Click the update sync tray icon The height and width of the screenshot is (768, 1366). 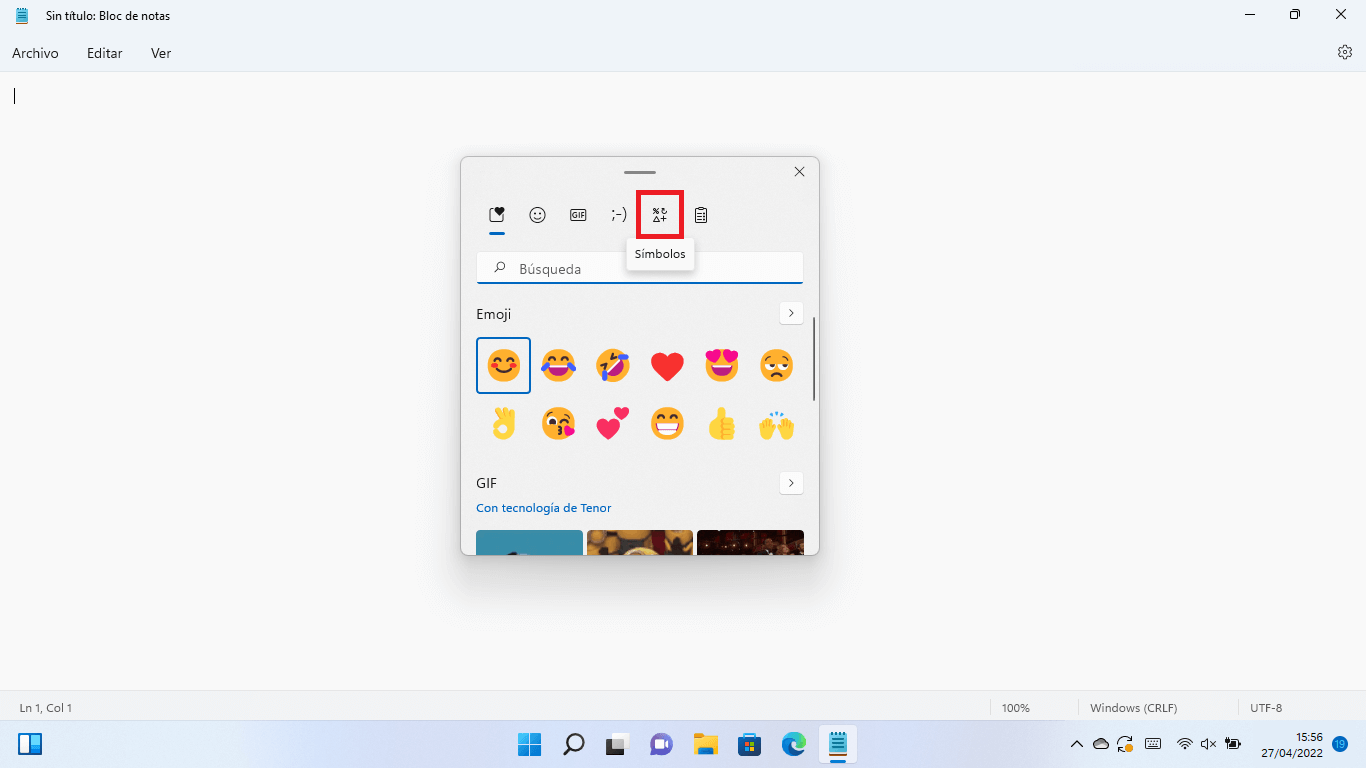[x=1126, y=744]
